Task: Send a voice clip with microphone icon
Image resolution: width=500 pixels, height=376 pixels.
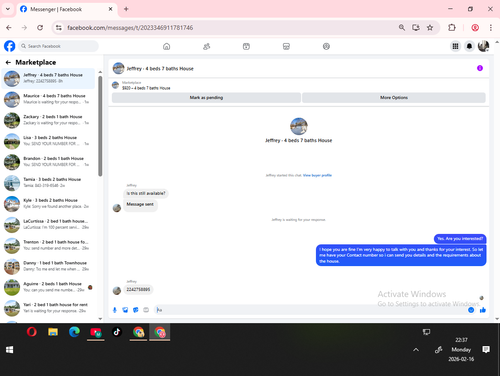Action: click(115, 310)
